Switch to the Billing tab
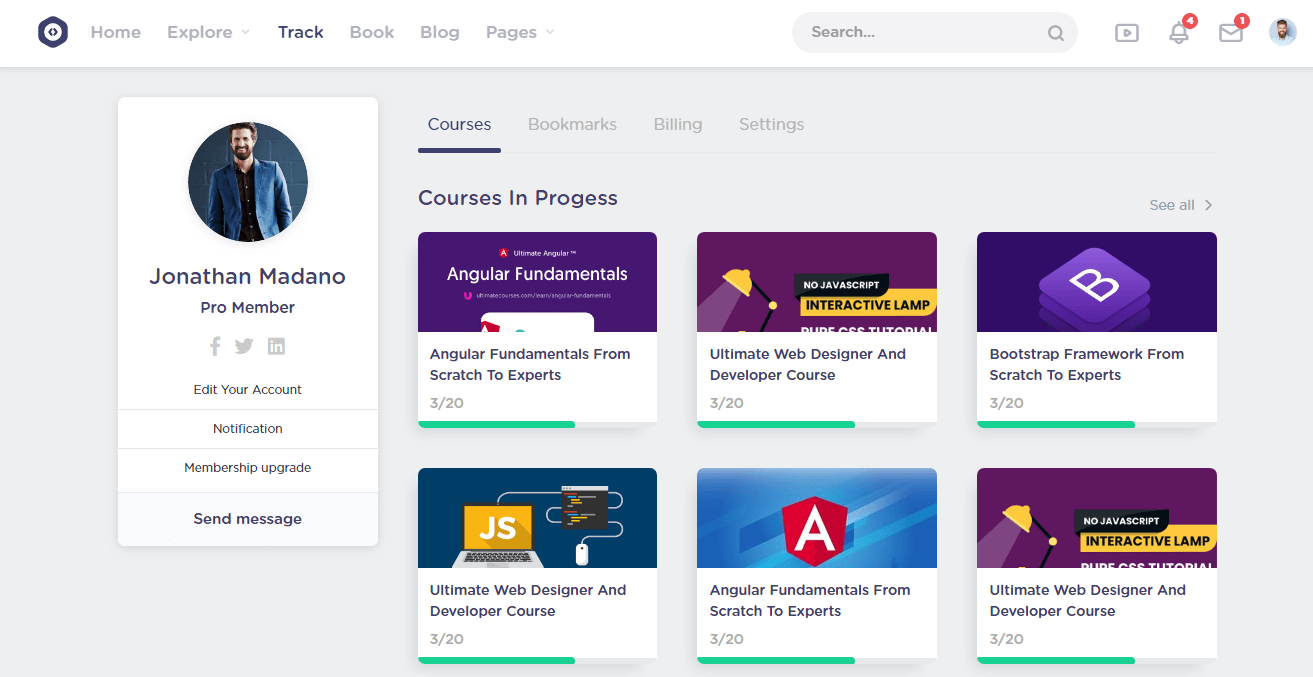 coord(677,125)
